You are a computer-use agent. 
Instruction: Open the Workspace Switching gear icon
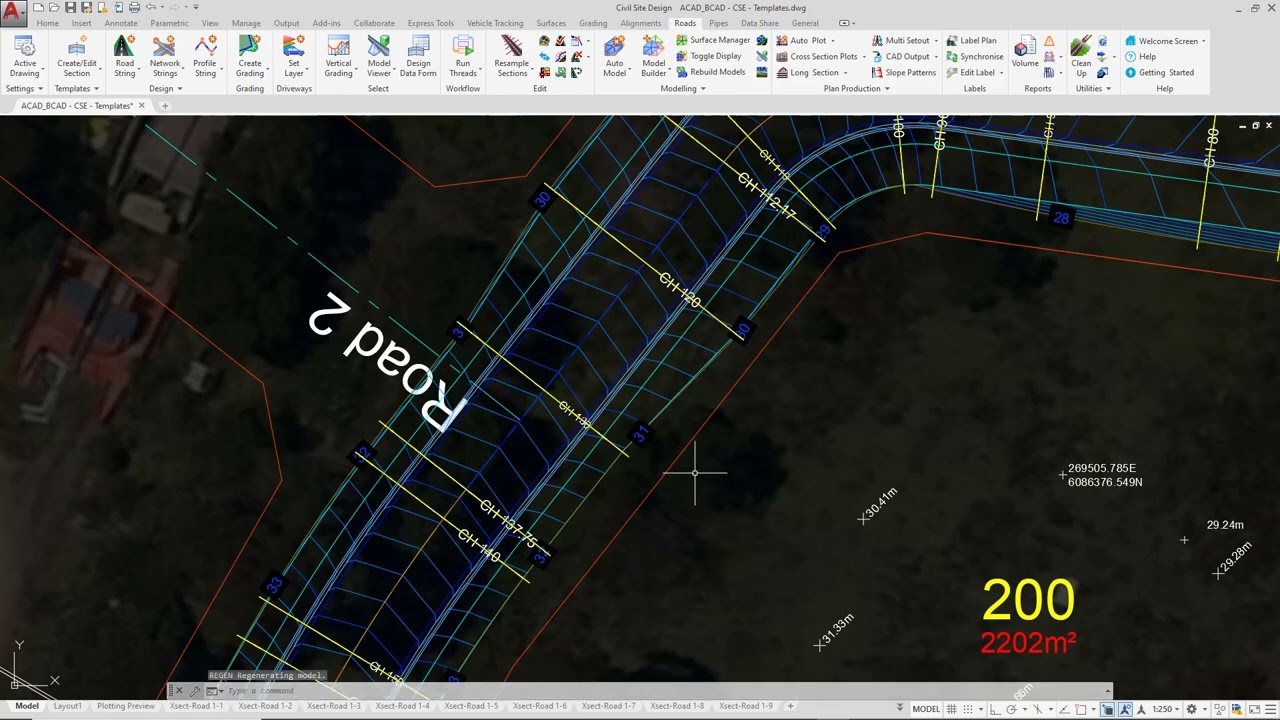[1191, 709]
